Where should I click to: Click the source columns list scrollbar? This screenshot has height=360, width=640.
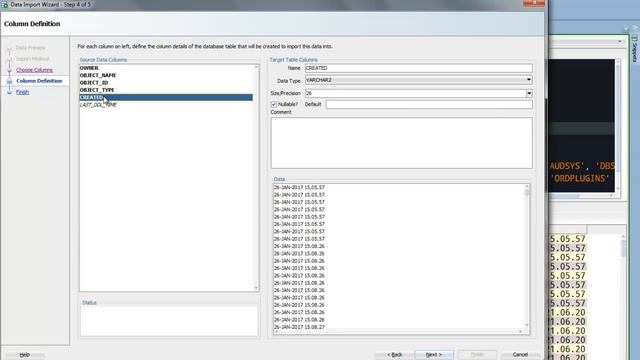256,177
